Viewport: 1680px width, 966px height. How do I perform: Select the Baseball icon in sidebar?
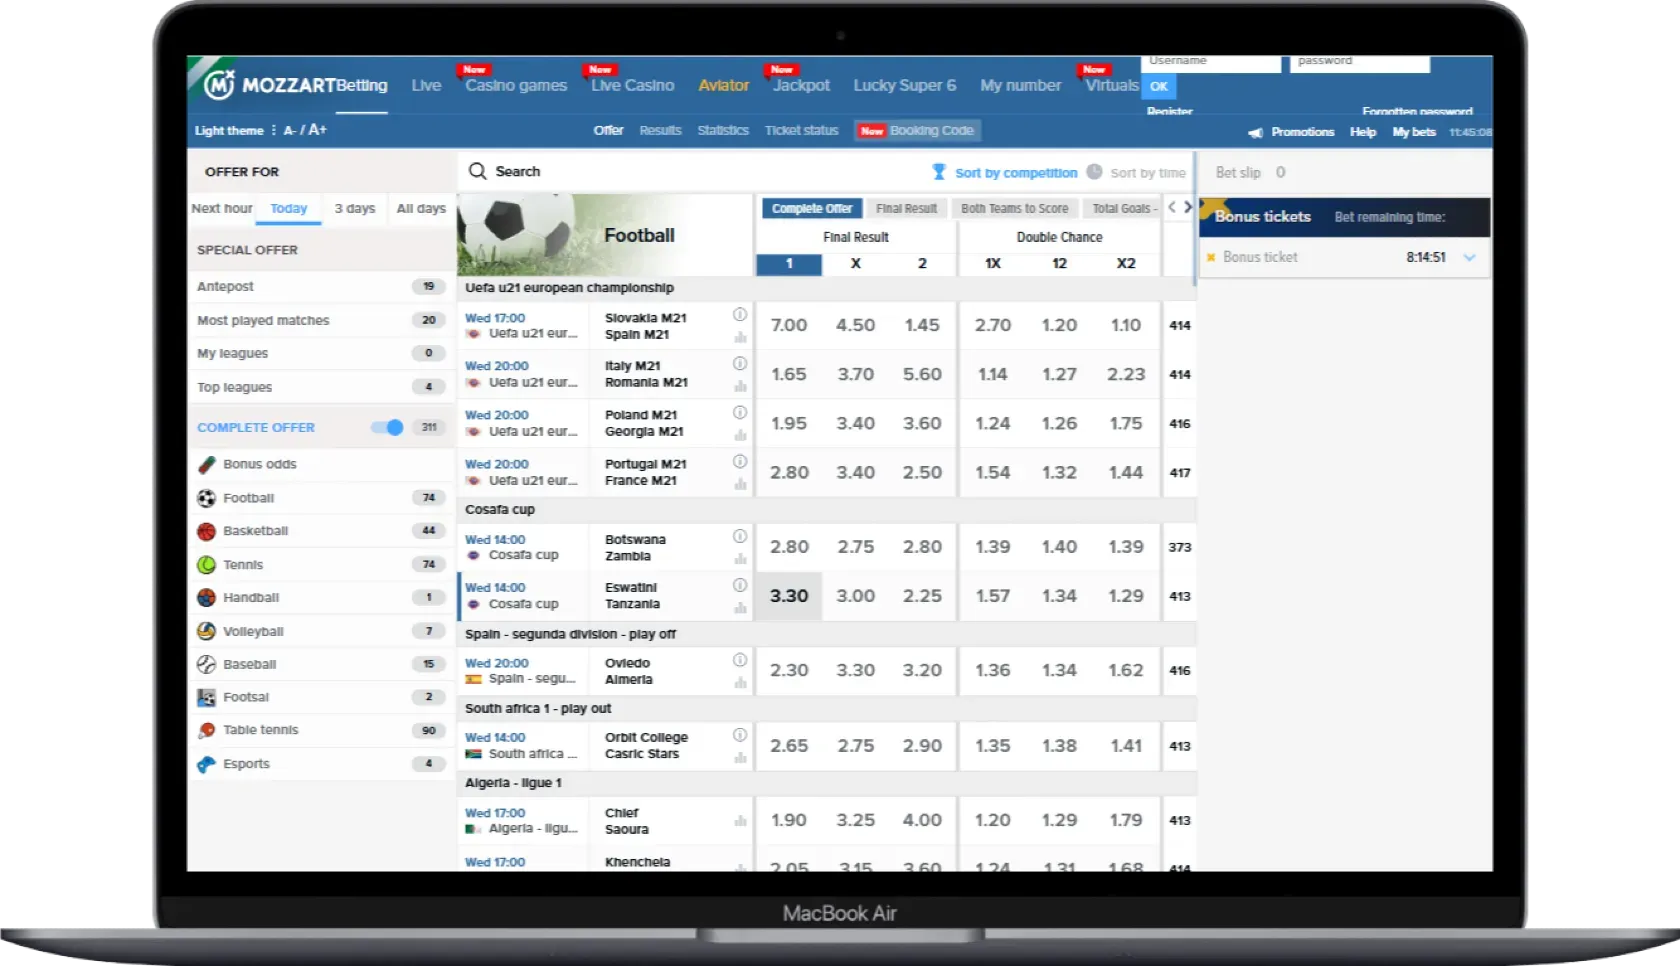(206, 664)
